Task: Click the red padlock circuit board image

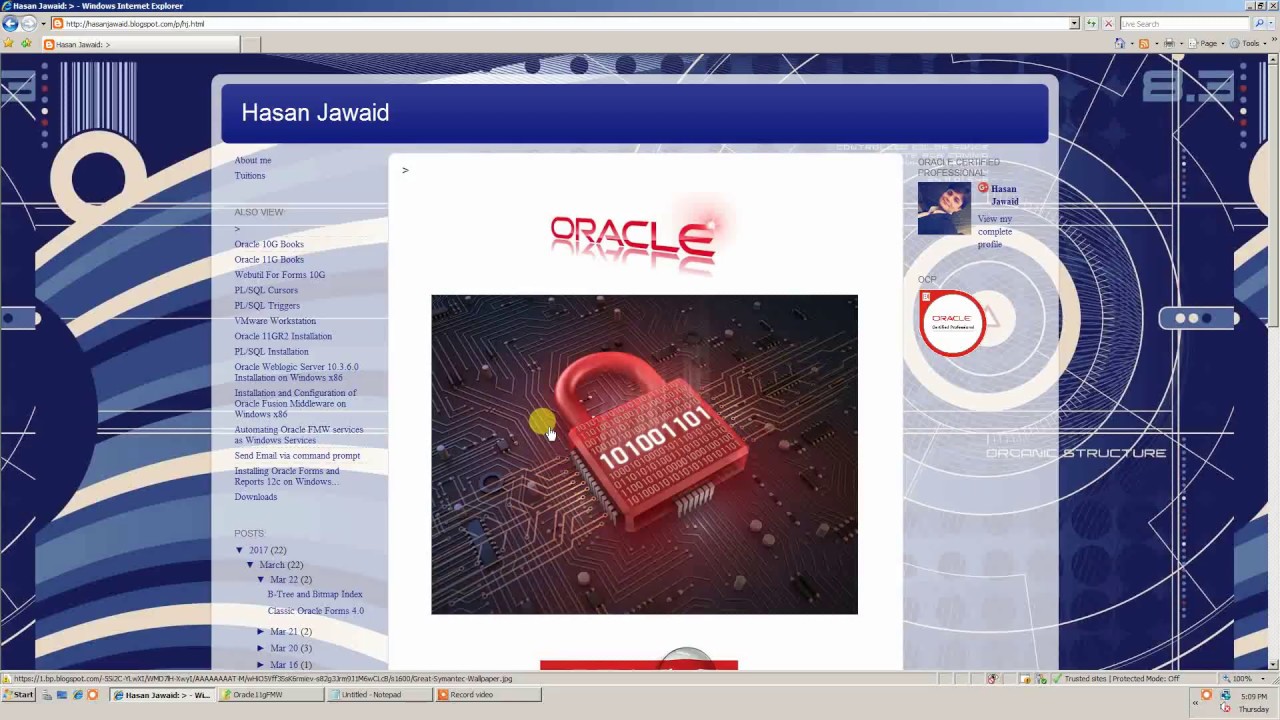Action: point(644,454)
